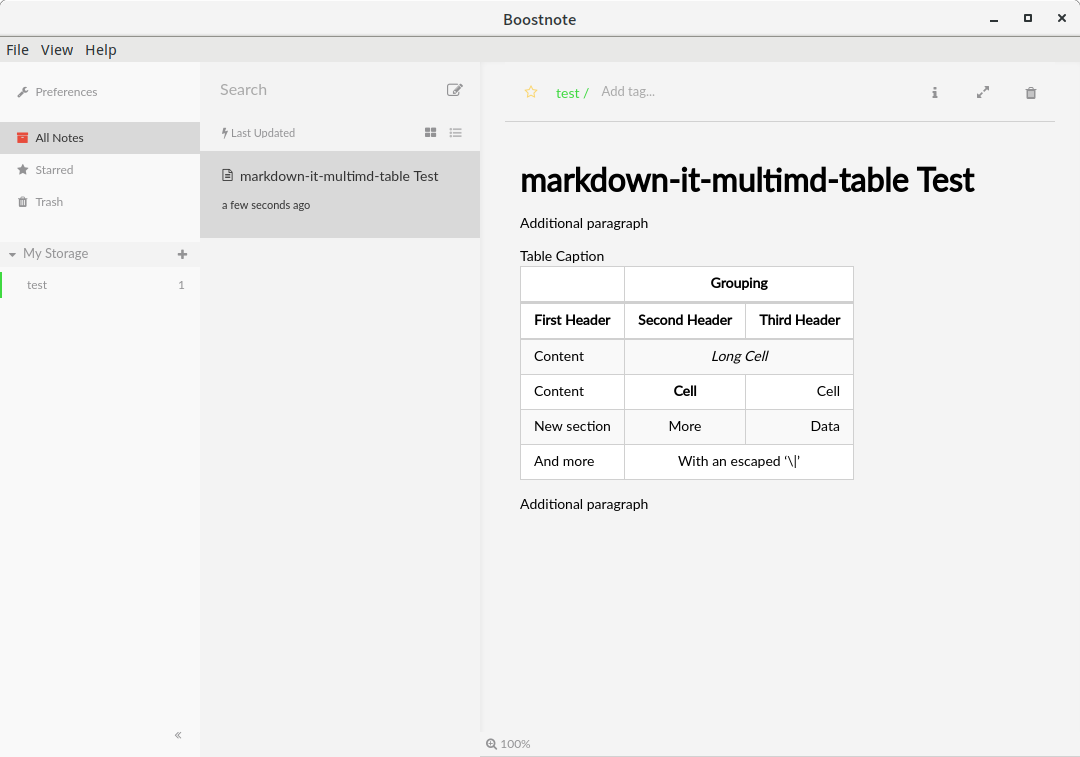Select the markdown-it-multimd-table Test note
The height and width of the screenshot is (757, 1080).
tap(340, 194)
